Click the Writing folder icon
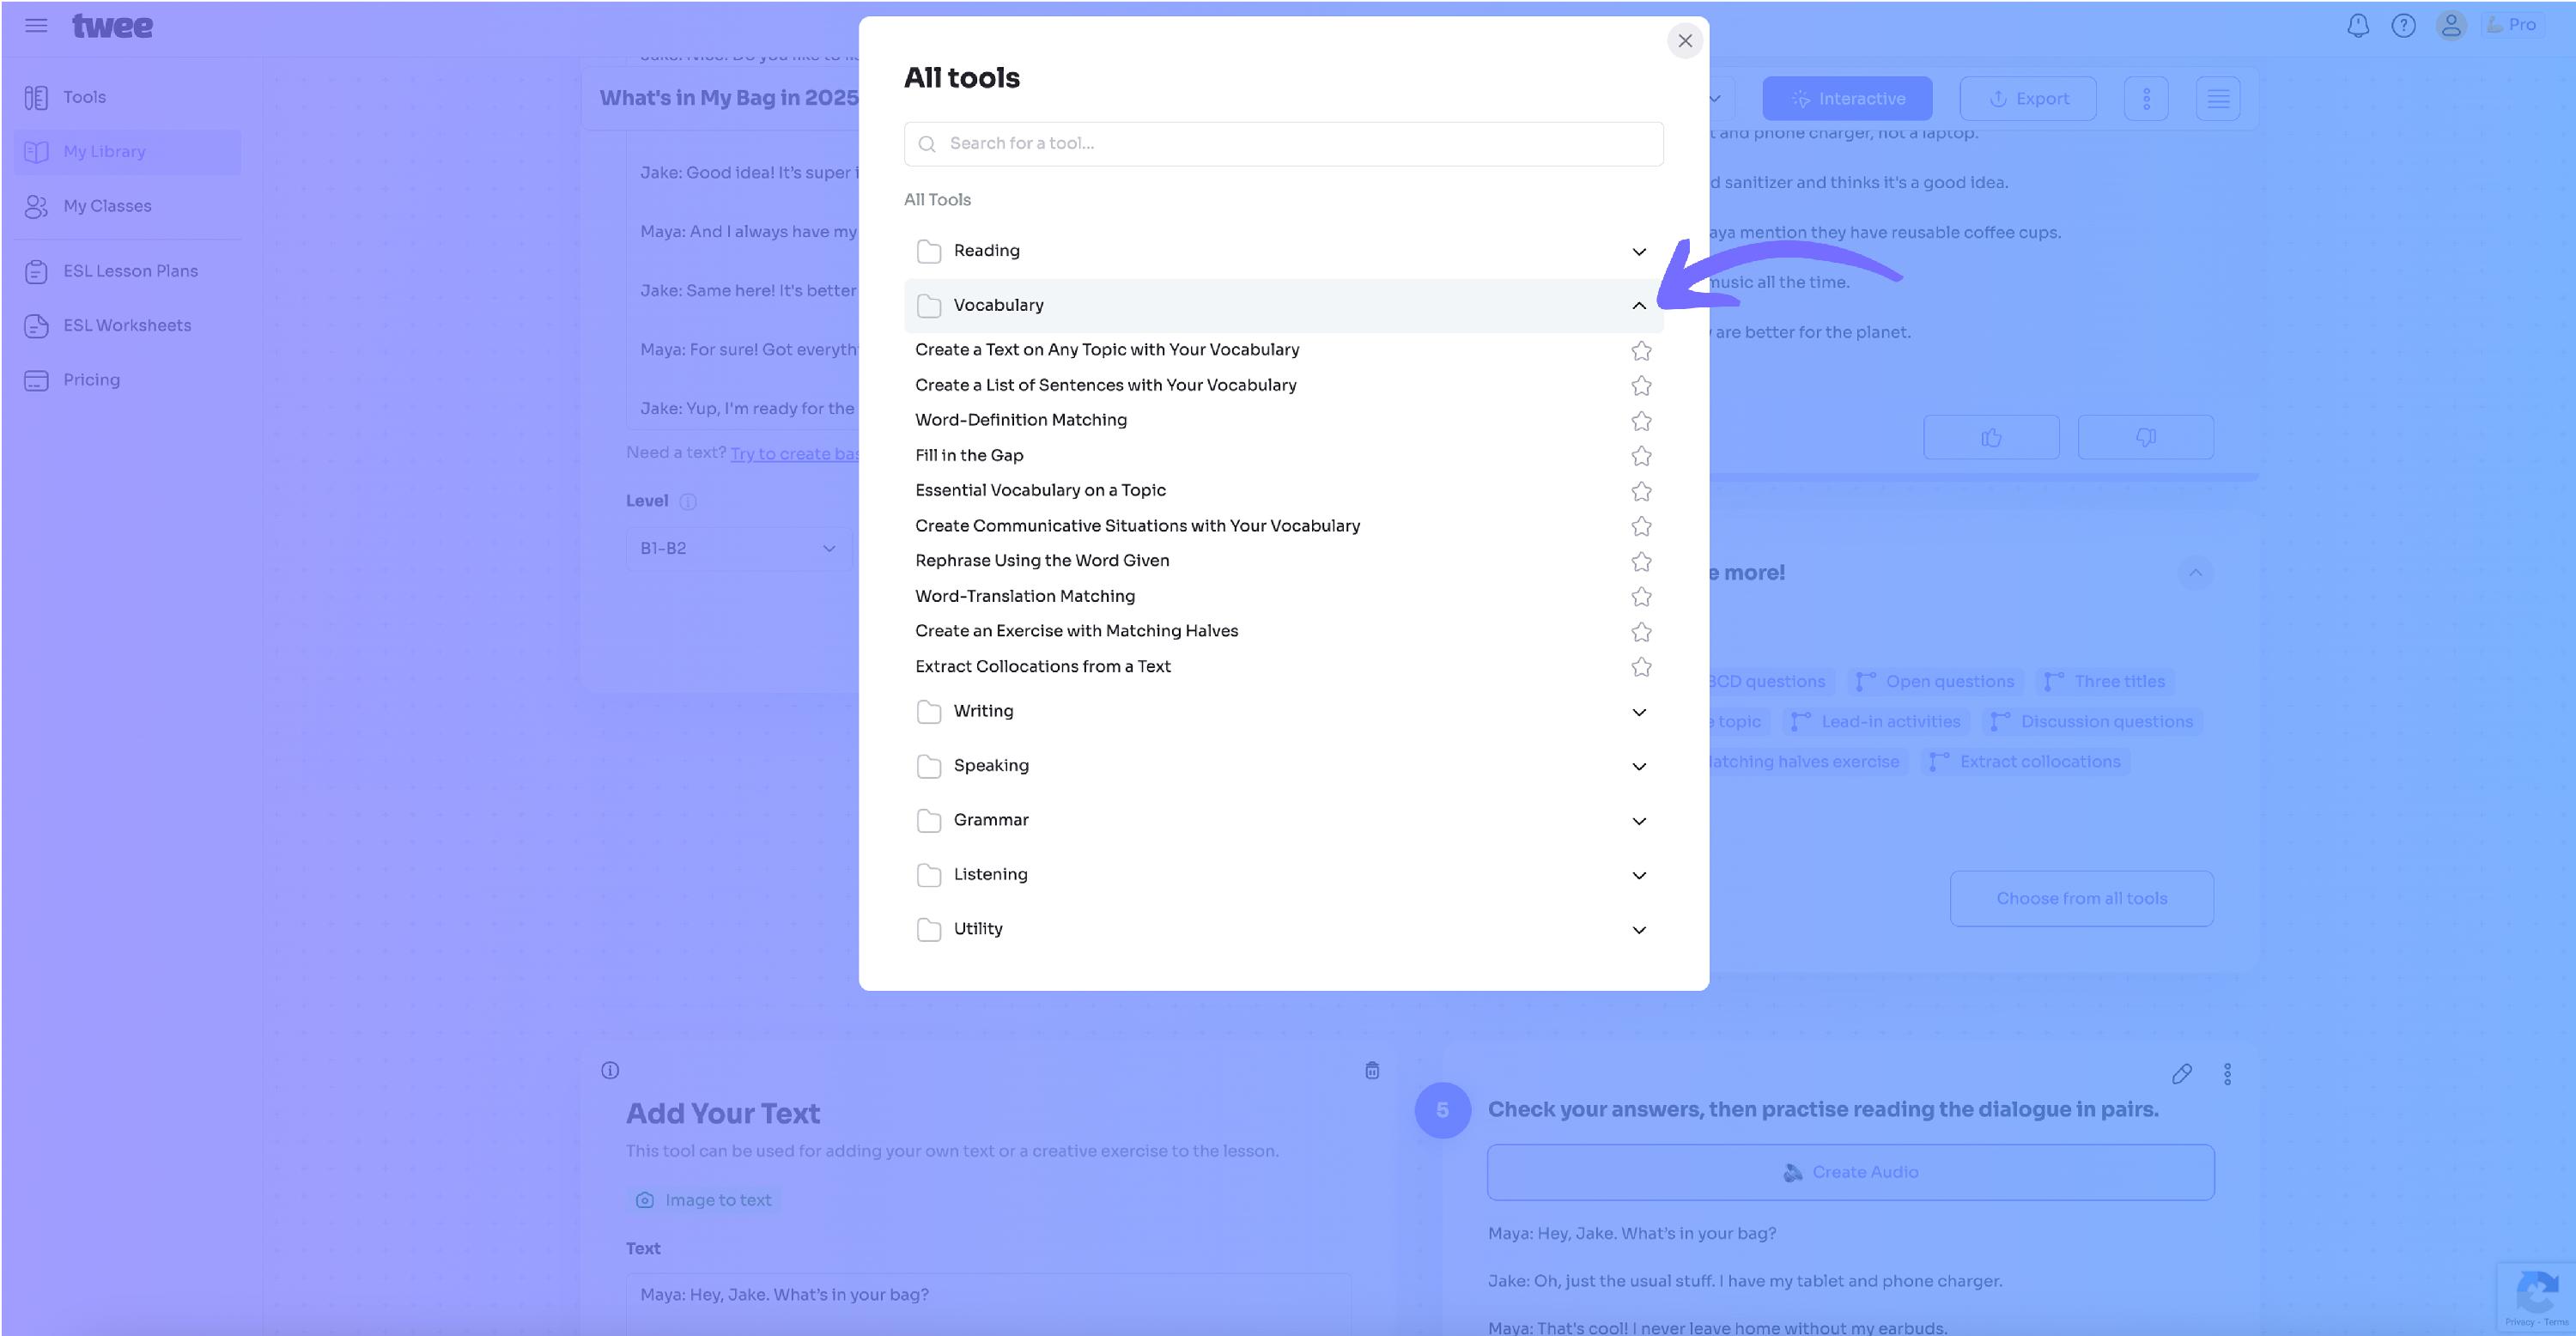The image size is (2576, 1336). click(928, 712)
